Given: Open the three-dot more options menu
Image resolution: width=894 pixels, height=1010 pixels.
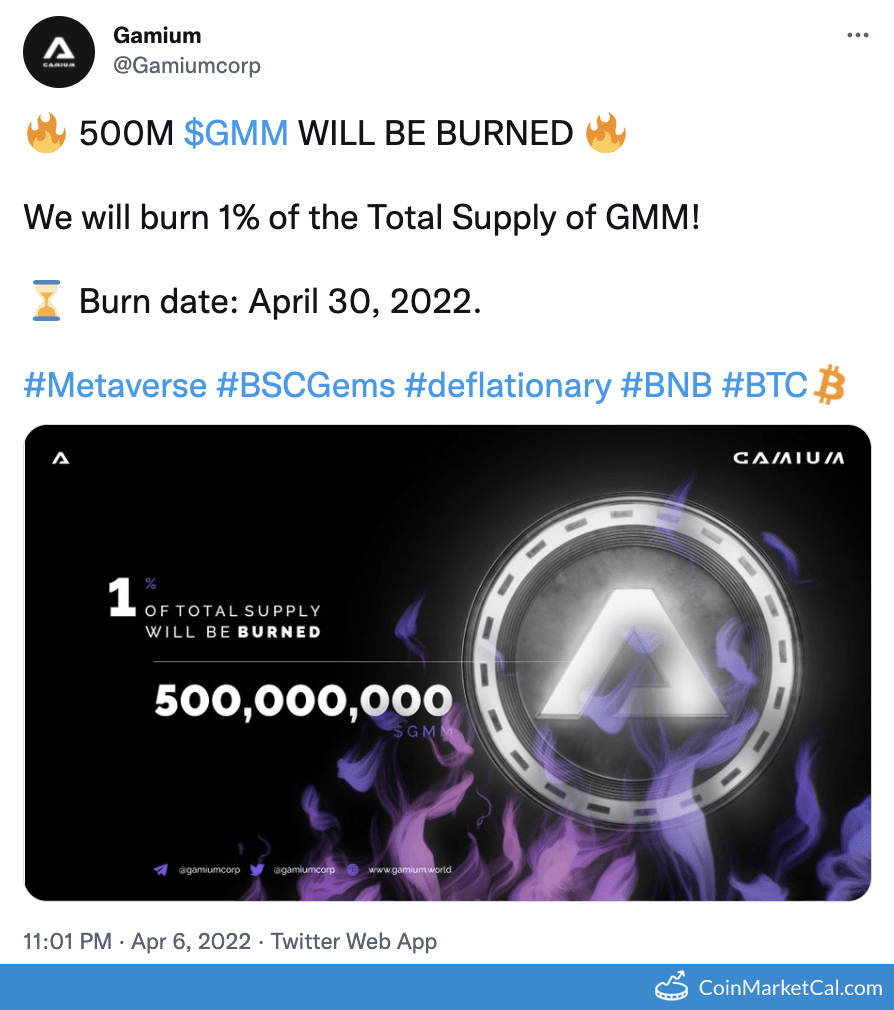Looking at the screenshot, I should (857, 35).
